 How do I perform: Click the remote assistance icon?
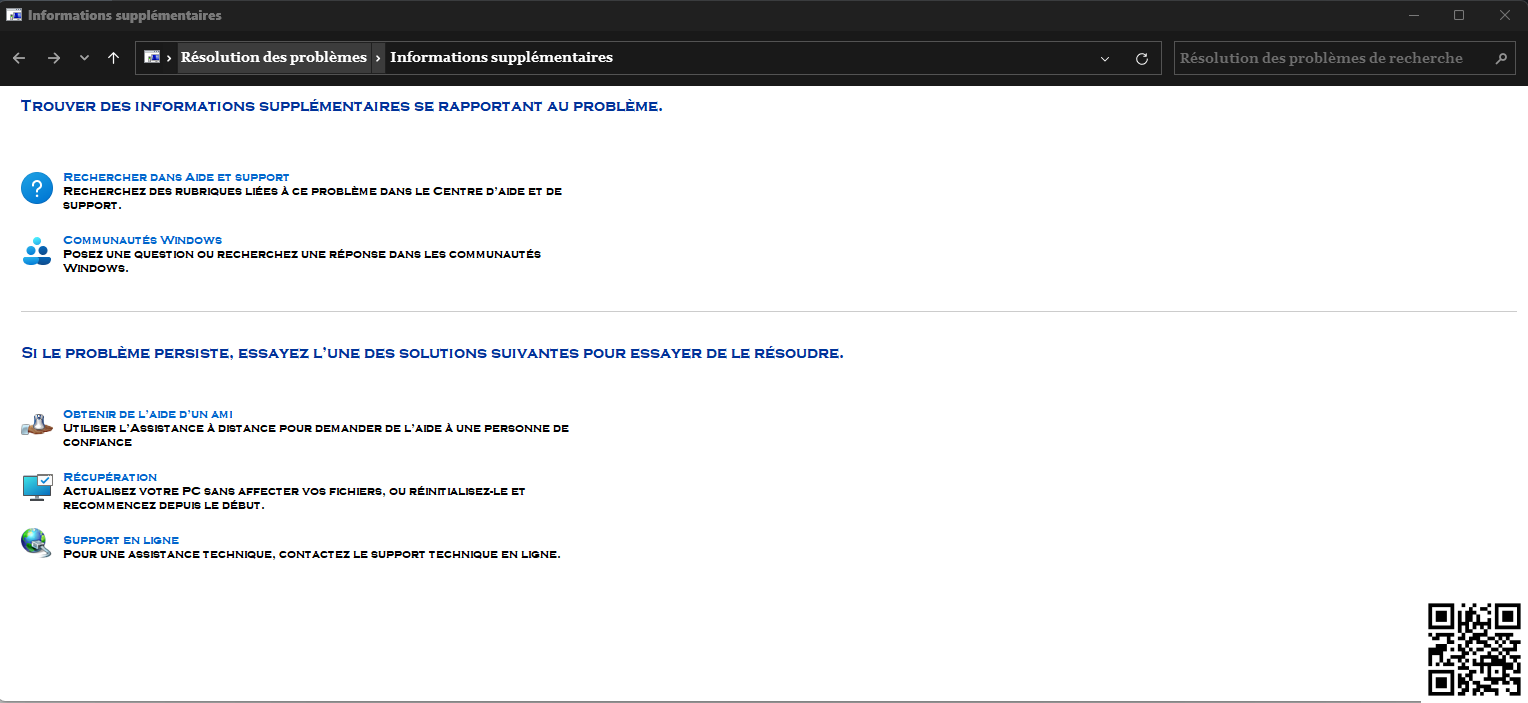pos(37,425)
